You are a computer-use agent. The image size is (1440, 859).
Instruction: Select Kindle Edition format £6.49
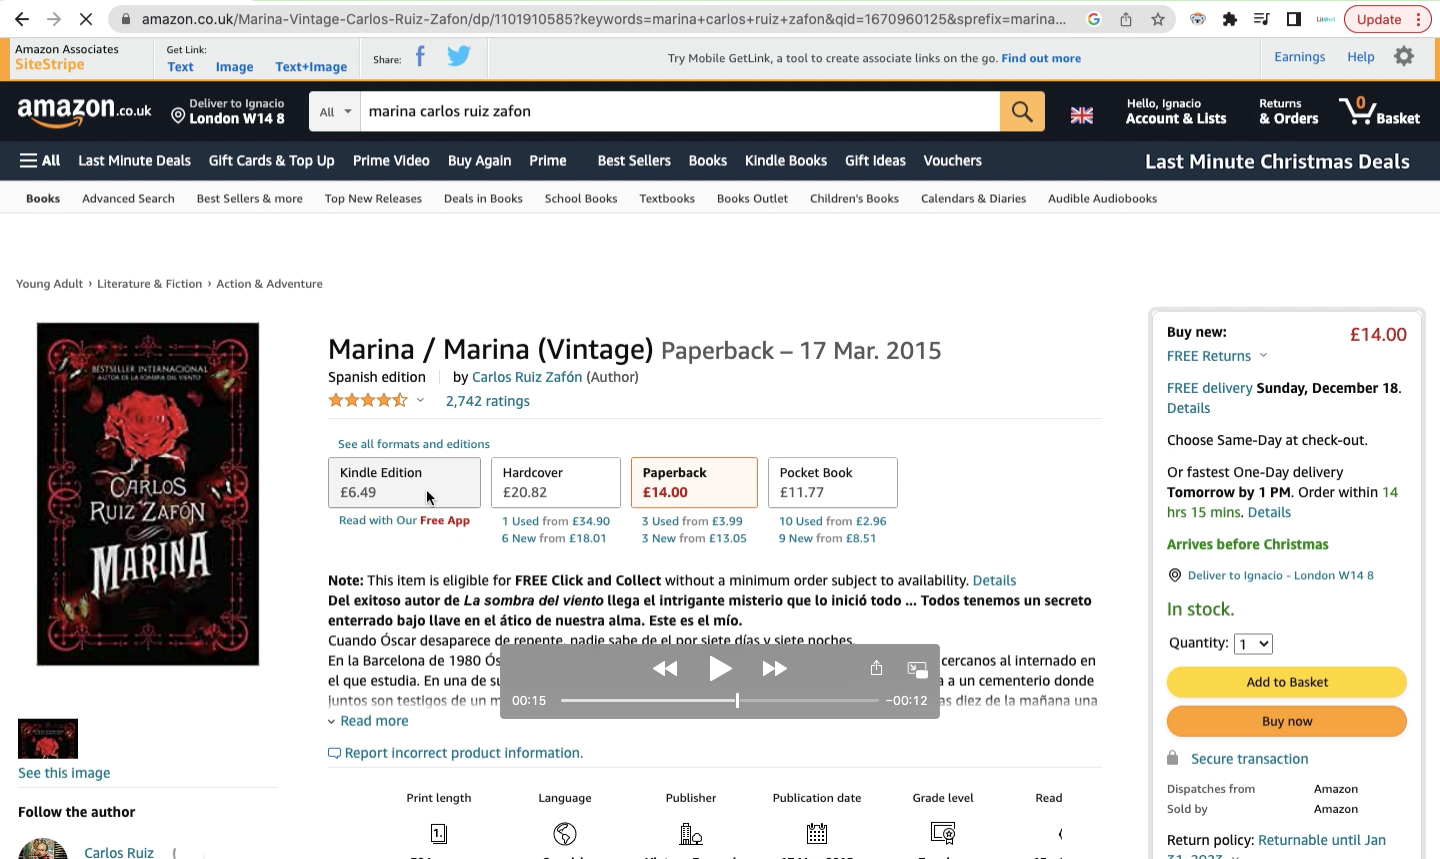point(404,482)
